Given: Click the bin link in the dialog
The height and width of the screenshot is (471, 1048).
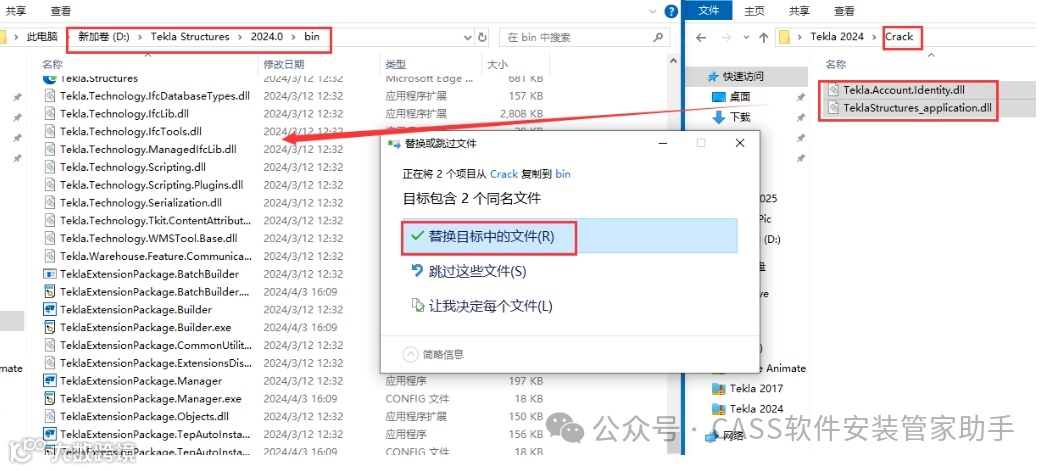Looking at the screenshot, I should (563, 174).
